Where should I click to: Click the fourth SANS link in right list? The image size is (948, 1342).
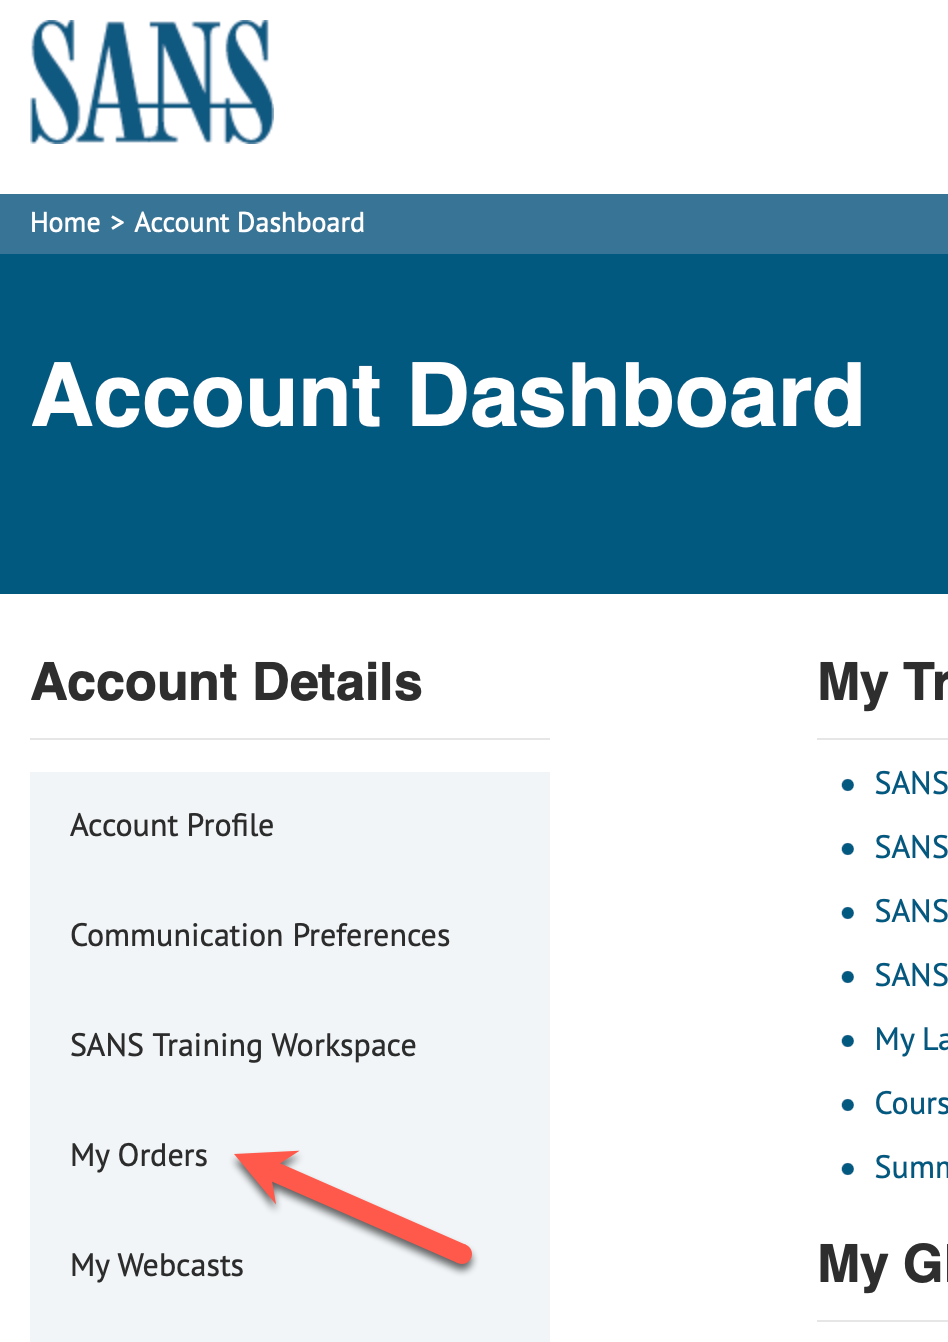910,976
